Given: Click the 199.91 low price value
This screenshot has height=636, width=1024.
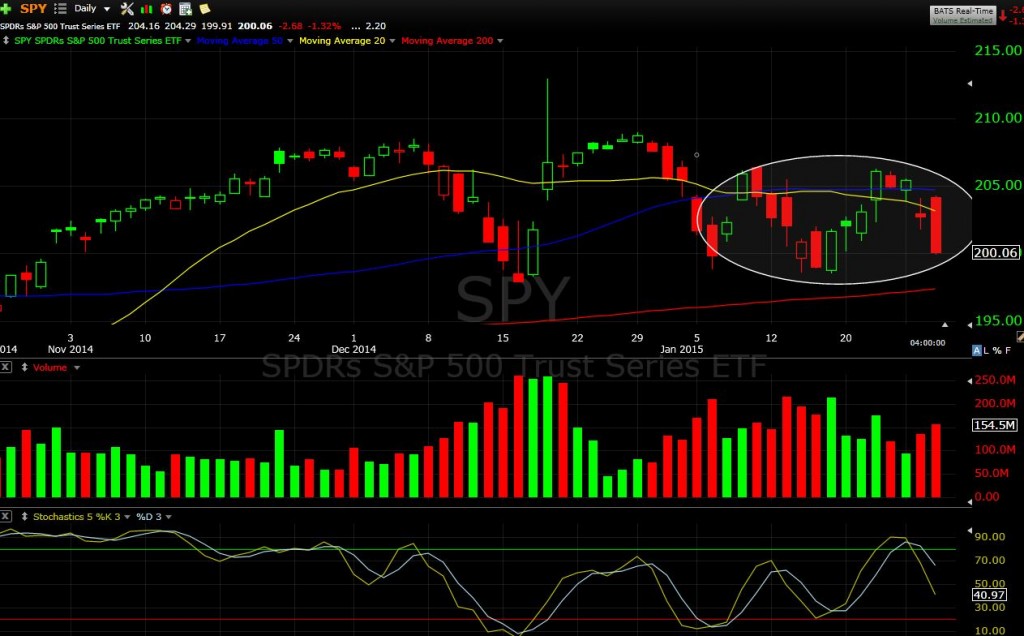Looking at the screenshot, I should (x=217, y=26).
